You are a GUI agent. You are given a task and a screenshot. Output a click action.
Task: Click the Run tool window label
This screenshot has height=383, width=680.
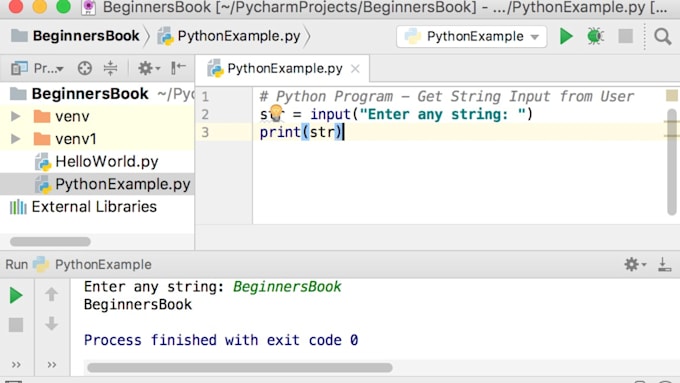(x=16, y=265)
